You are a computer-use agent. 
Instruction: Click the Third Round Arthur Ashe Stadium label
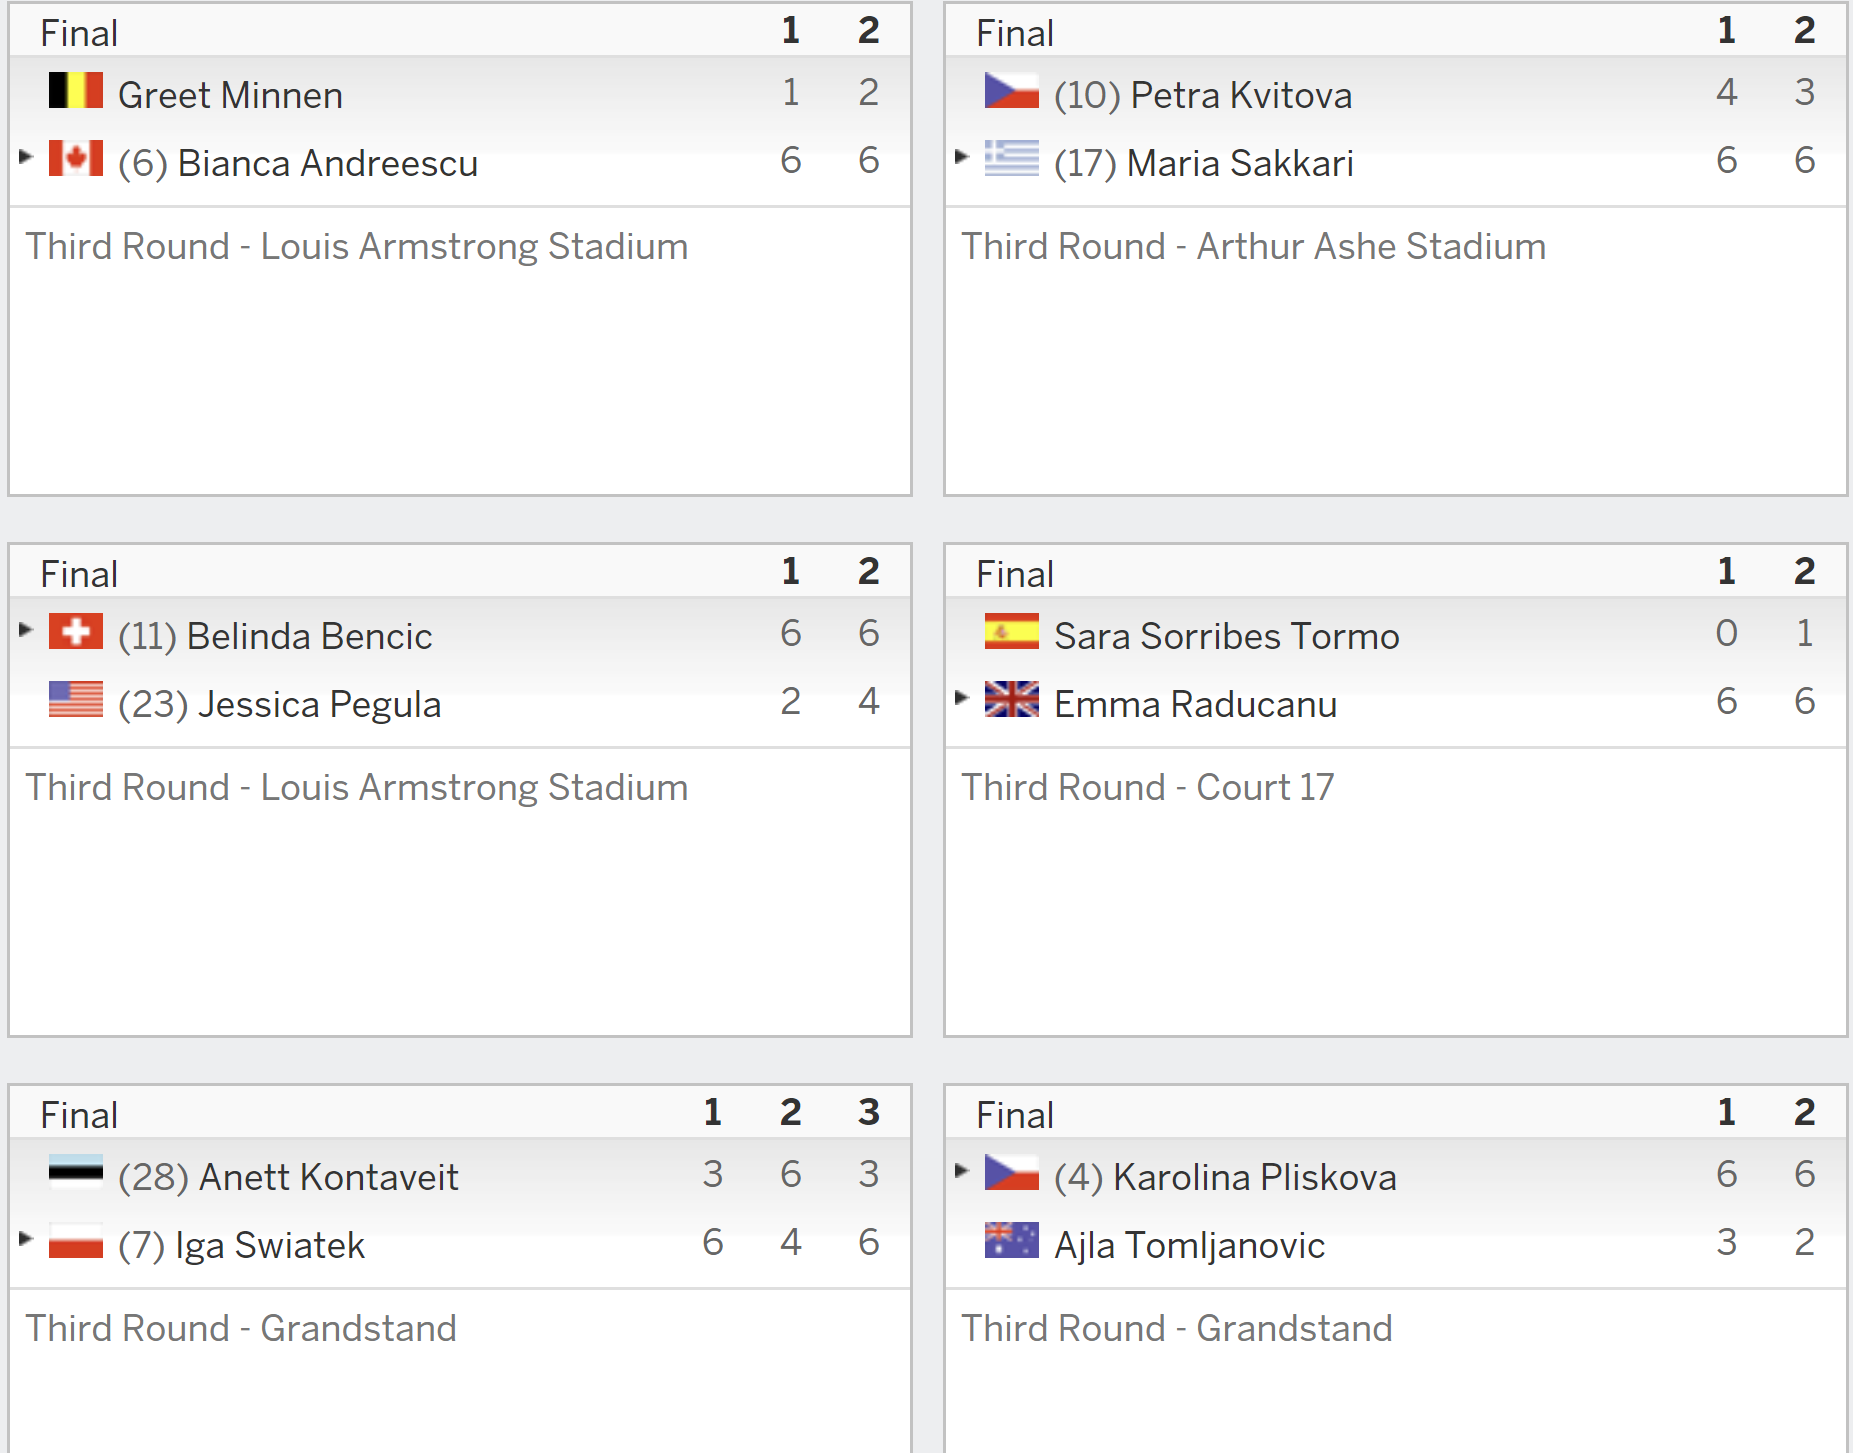click(x=1254, y=246)
